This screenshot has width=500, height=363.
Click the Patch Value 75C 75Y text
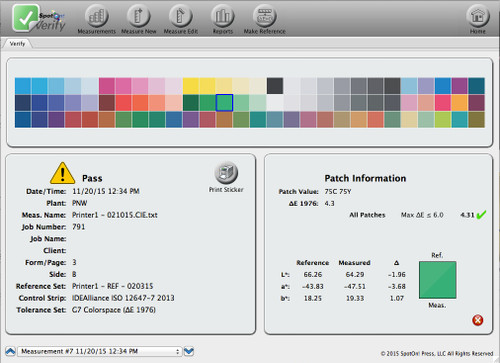click(x=338, y=192)
